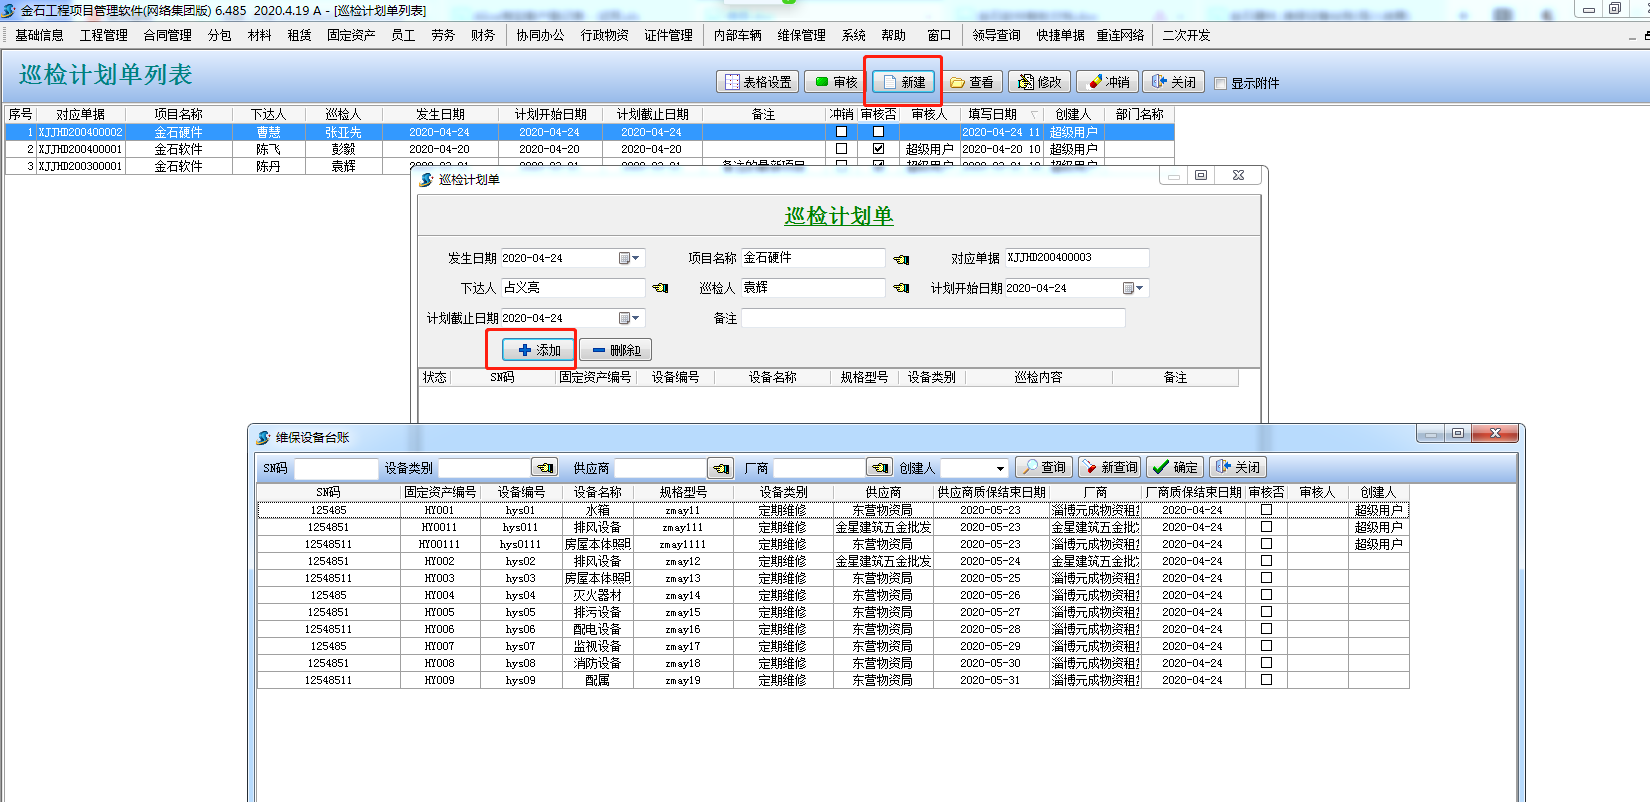The width and height of the screenshot is (1650, 802).
Task: Click the 下达人 lookup hand icon
Action: 660,288
